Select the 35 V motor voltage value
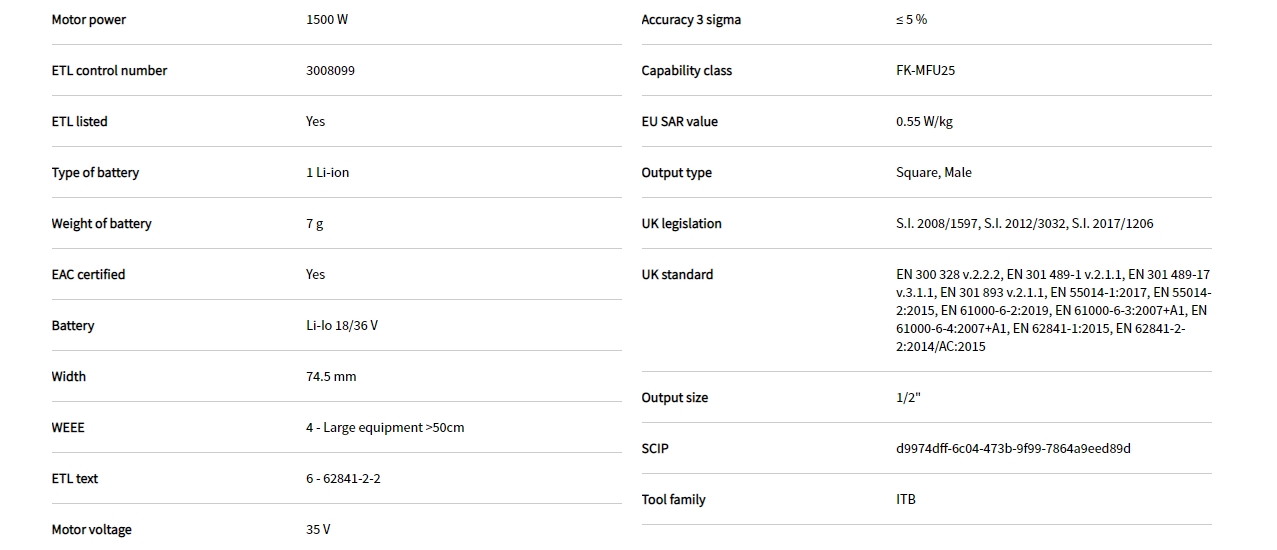The width and height of the screenshot is (1277, 550). pyautogui.click(x=318, y=530)
